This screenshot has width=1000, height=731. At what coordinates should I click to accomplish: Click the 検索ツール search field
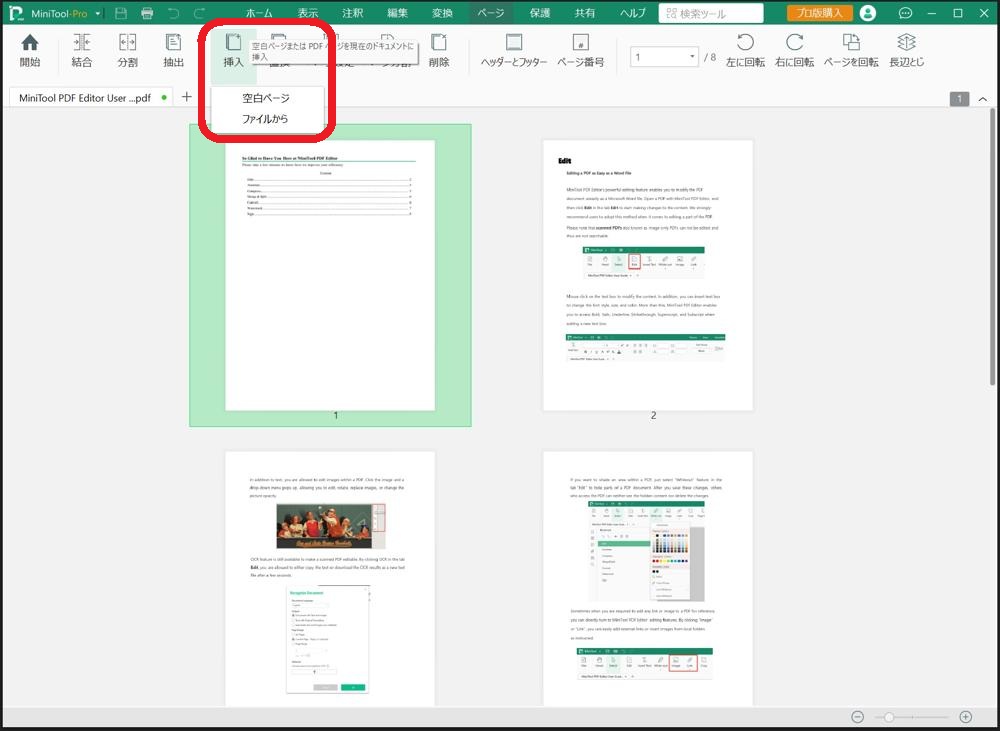click(x=710, y=13)
